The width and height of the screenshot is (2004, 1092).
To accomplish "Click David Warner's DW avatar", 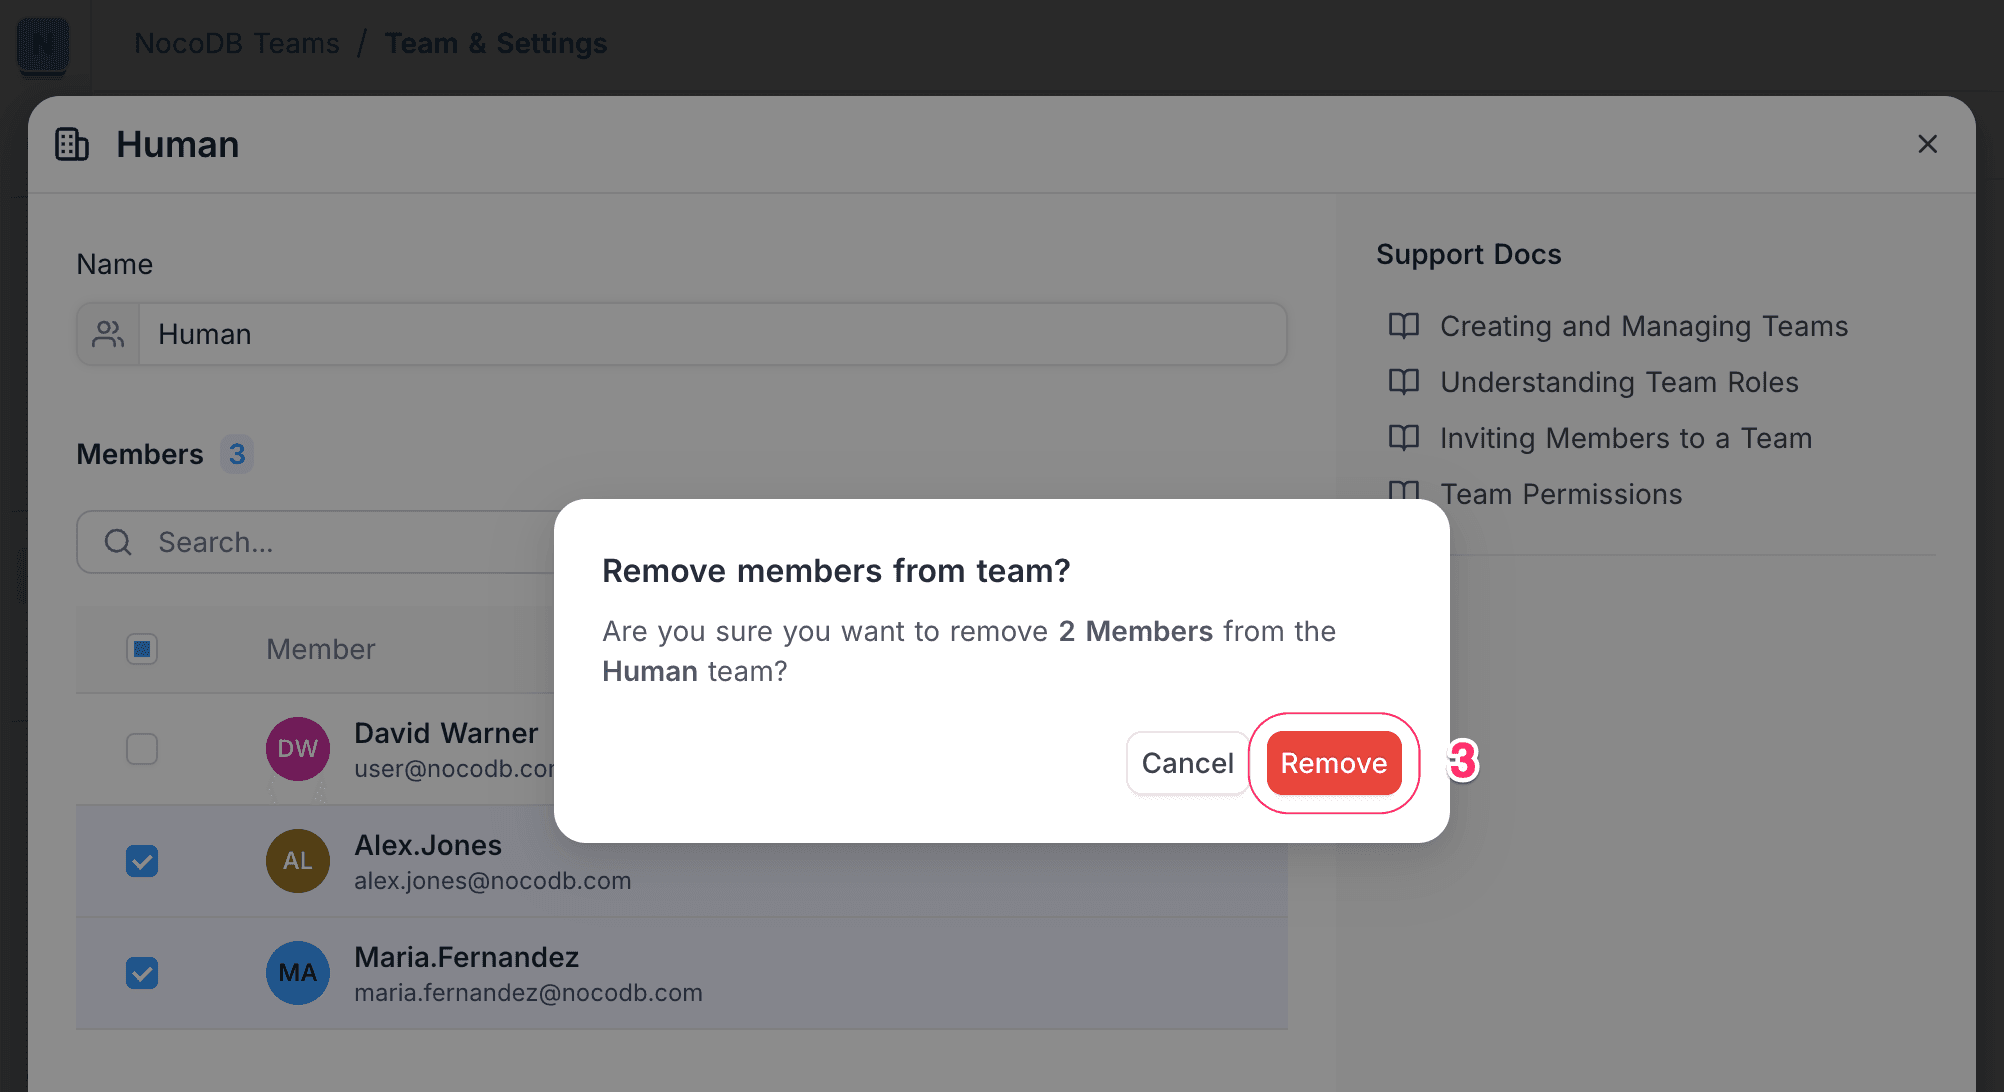I will (x=297, y=749).
